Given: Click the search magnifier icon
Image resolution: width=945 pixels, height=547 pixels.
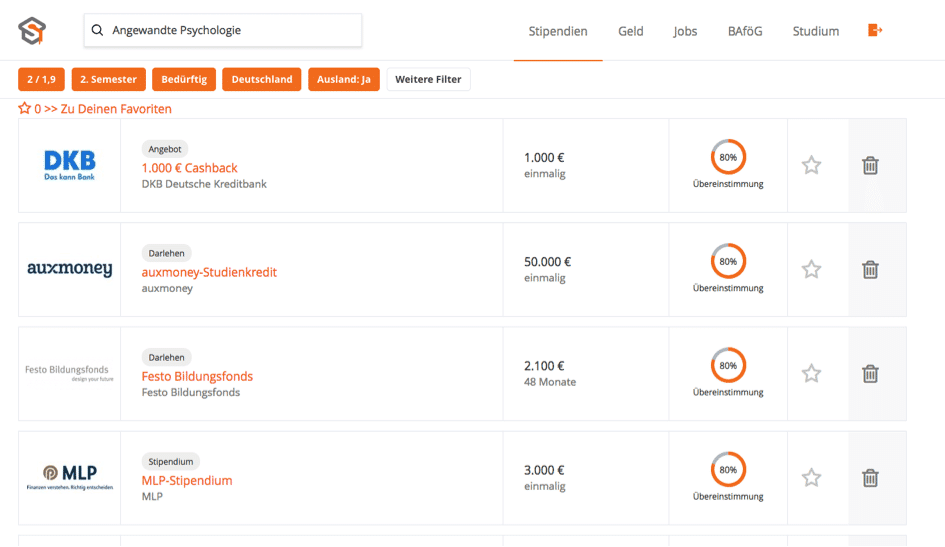Looking at the screenshot, I should pos(97,30).
